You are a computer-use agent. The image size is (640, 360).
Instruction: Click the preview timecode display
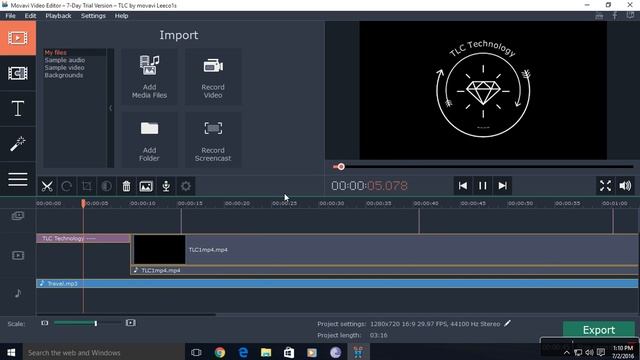pyautogui.click(x=369, y=186)
